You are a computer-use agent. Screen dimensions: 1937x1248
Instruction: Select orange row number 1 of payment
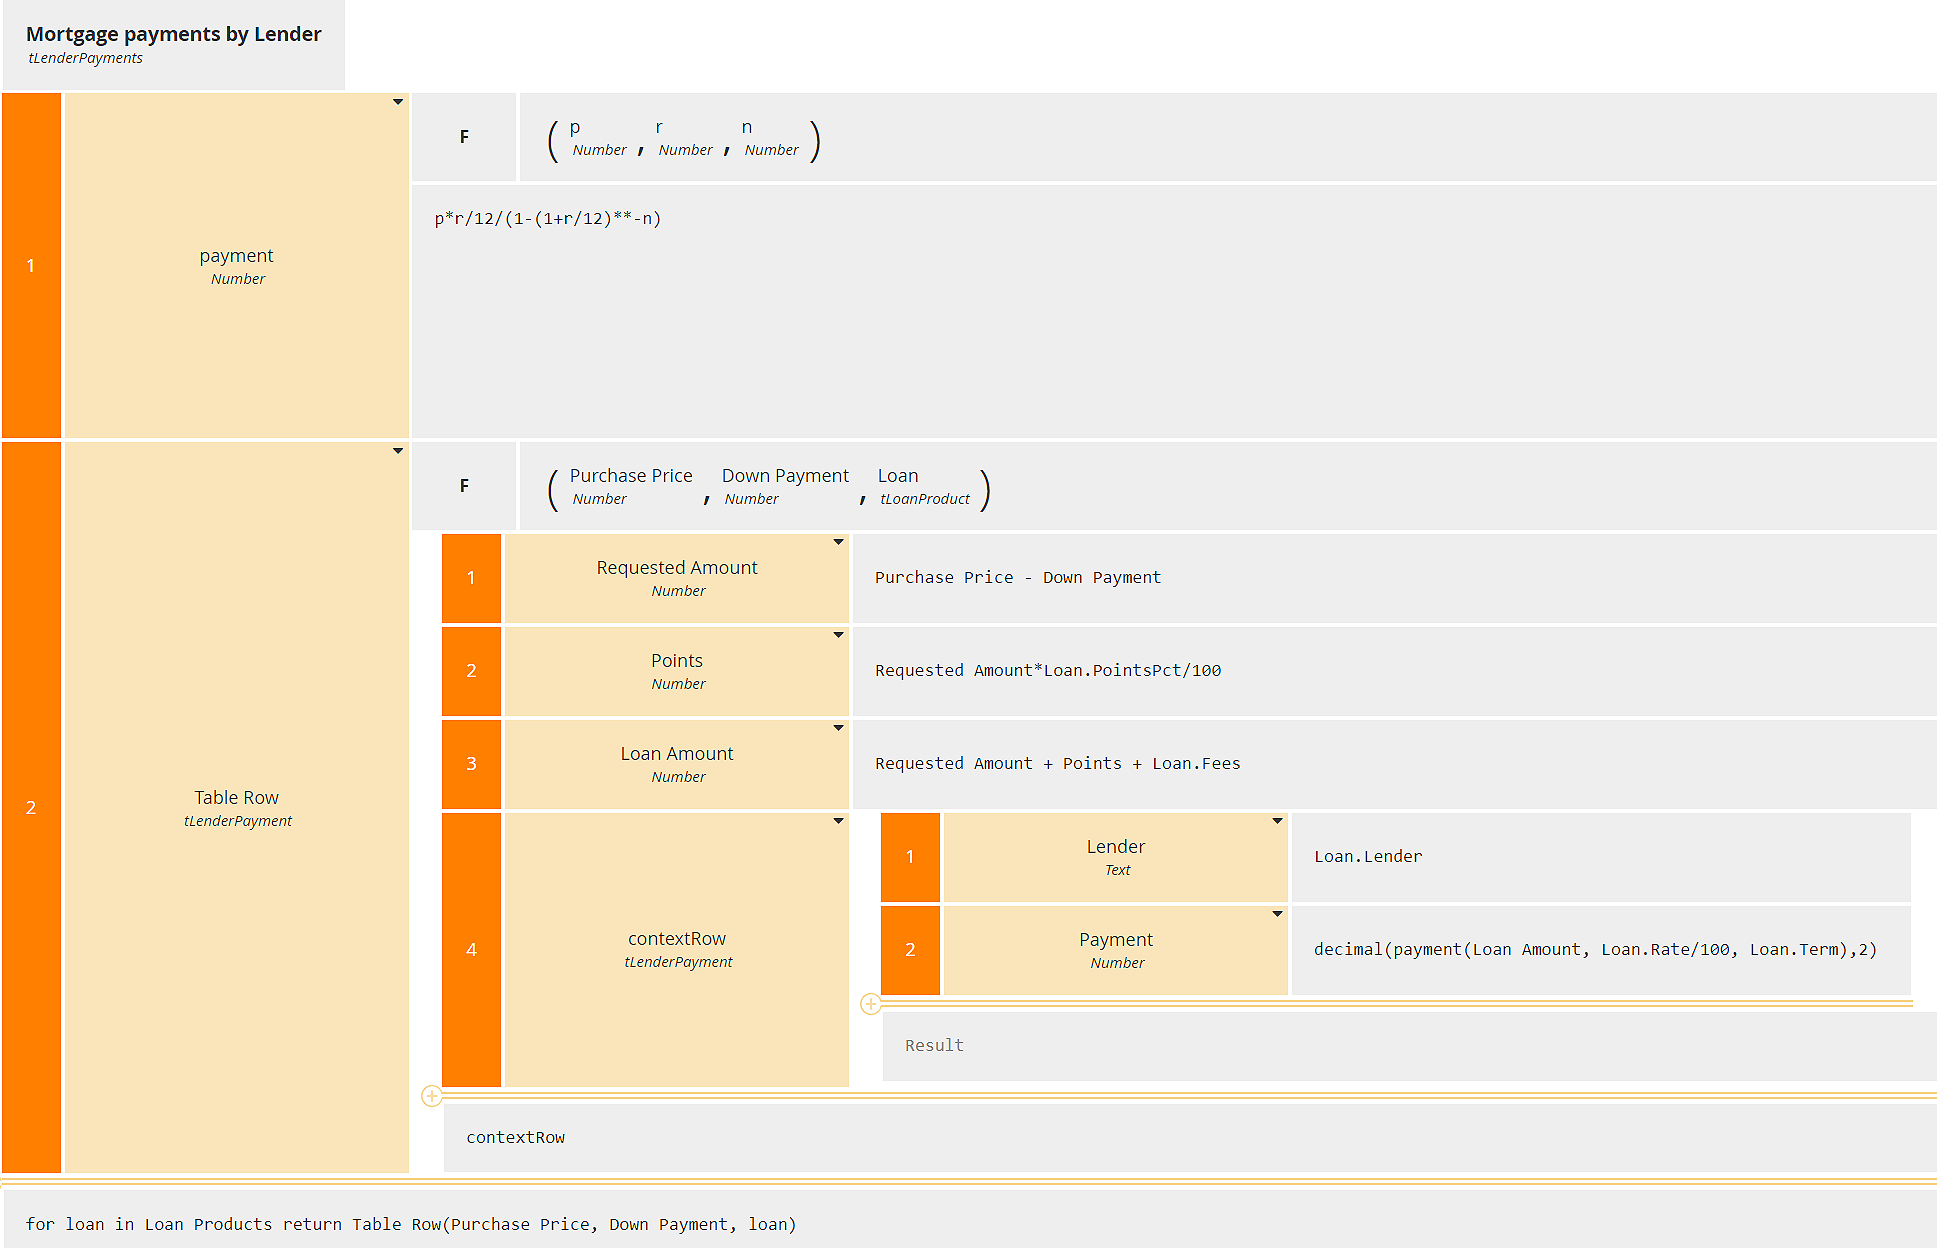click(31, 266)
